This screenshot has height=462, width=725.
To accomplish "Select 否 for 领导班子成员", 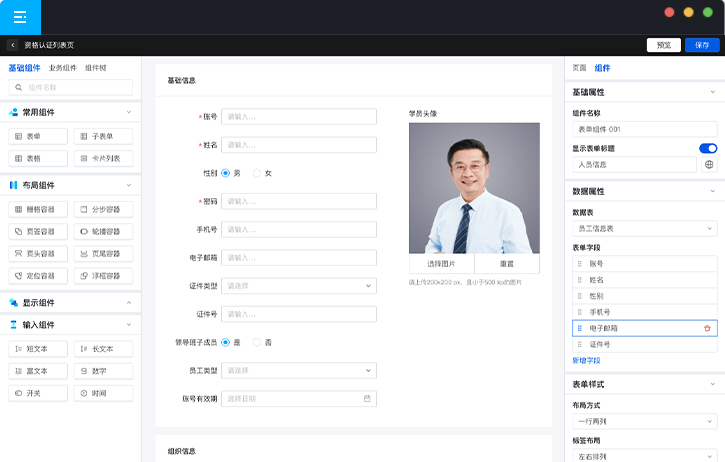I will 257,342.
